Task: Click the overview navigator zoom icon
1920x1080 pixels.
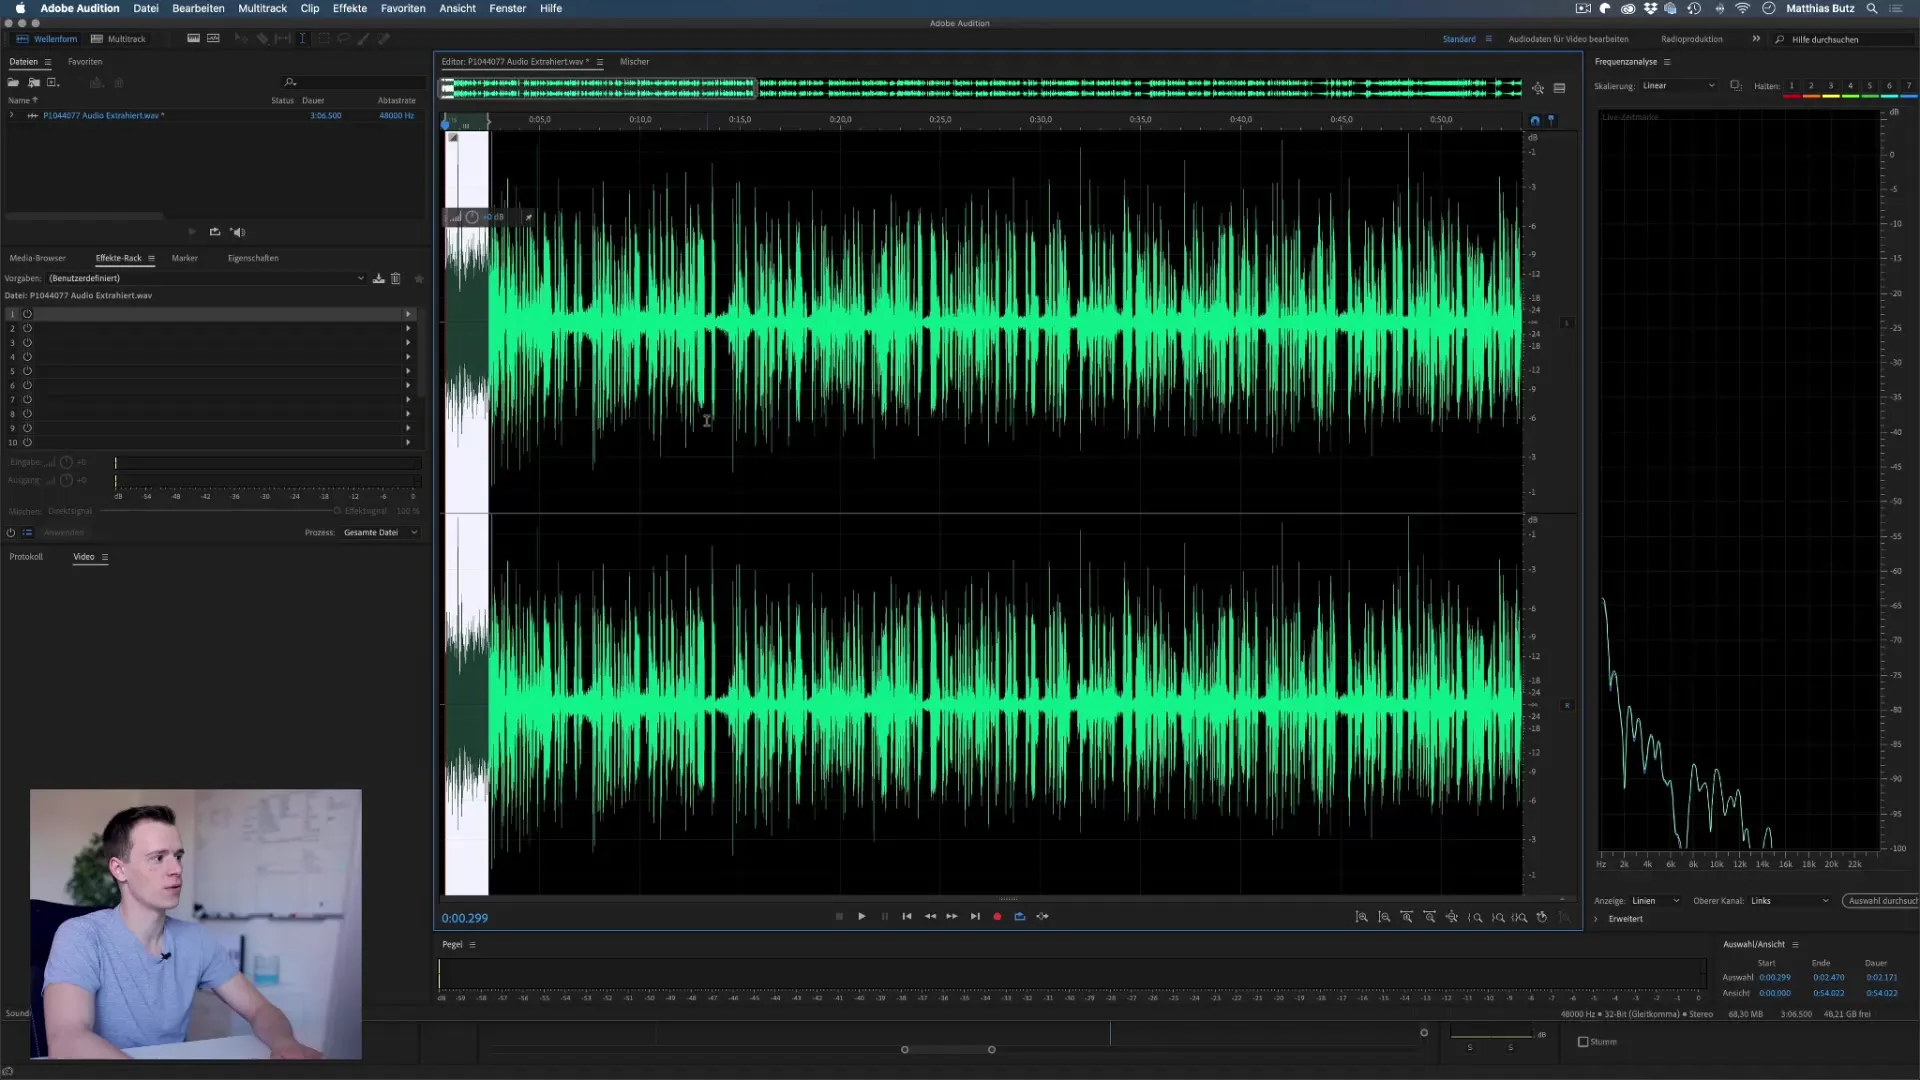Action: tap(1538, 89)
